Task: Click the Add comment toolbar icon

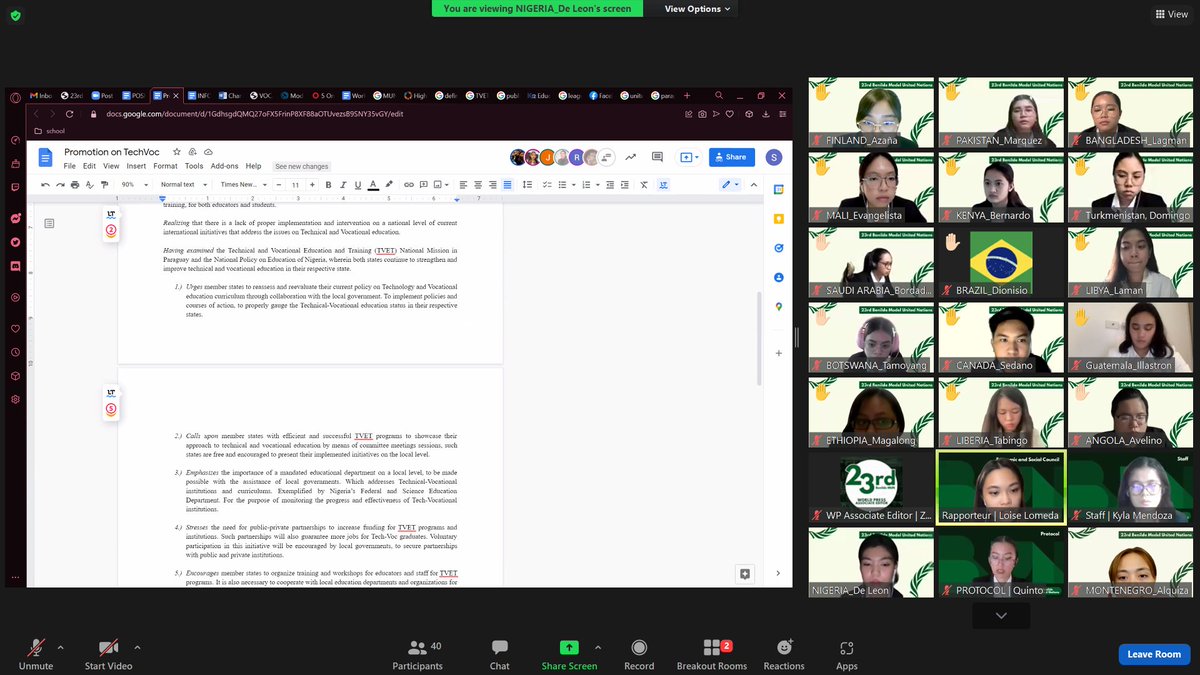Action: [423, 184]
